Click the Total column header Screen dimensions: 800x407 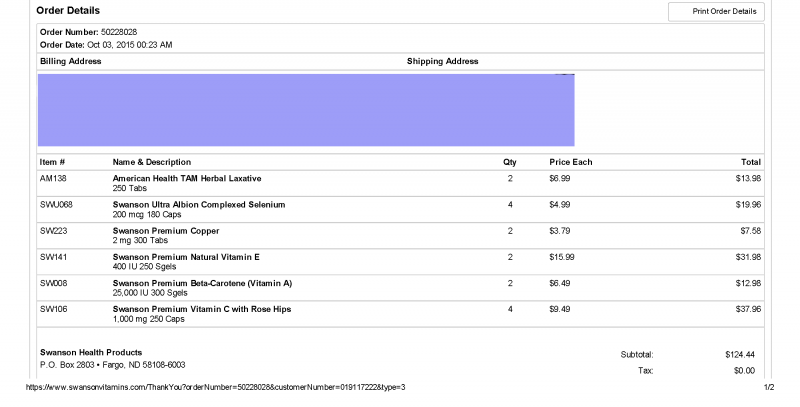click(x=751, y=162)
